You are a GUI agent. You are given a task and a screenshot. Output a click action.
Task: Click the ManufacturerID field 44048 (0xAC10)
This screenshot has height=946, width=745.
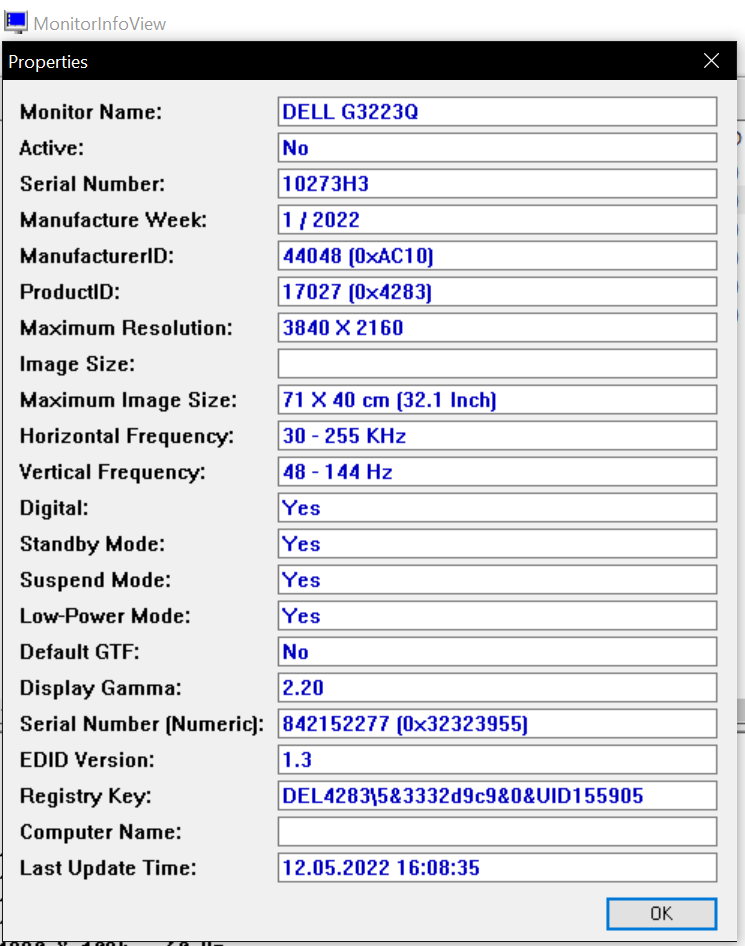(x=497, y=256)
